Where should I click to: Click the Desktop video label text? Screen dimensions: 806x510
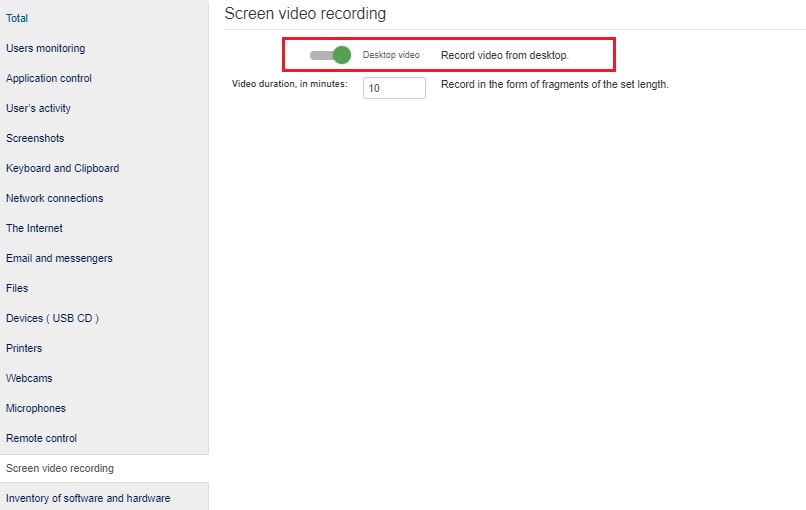tap(391, 55)
